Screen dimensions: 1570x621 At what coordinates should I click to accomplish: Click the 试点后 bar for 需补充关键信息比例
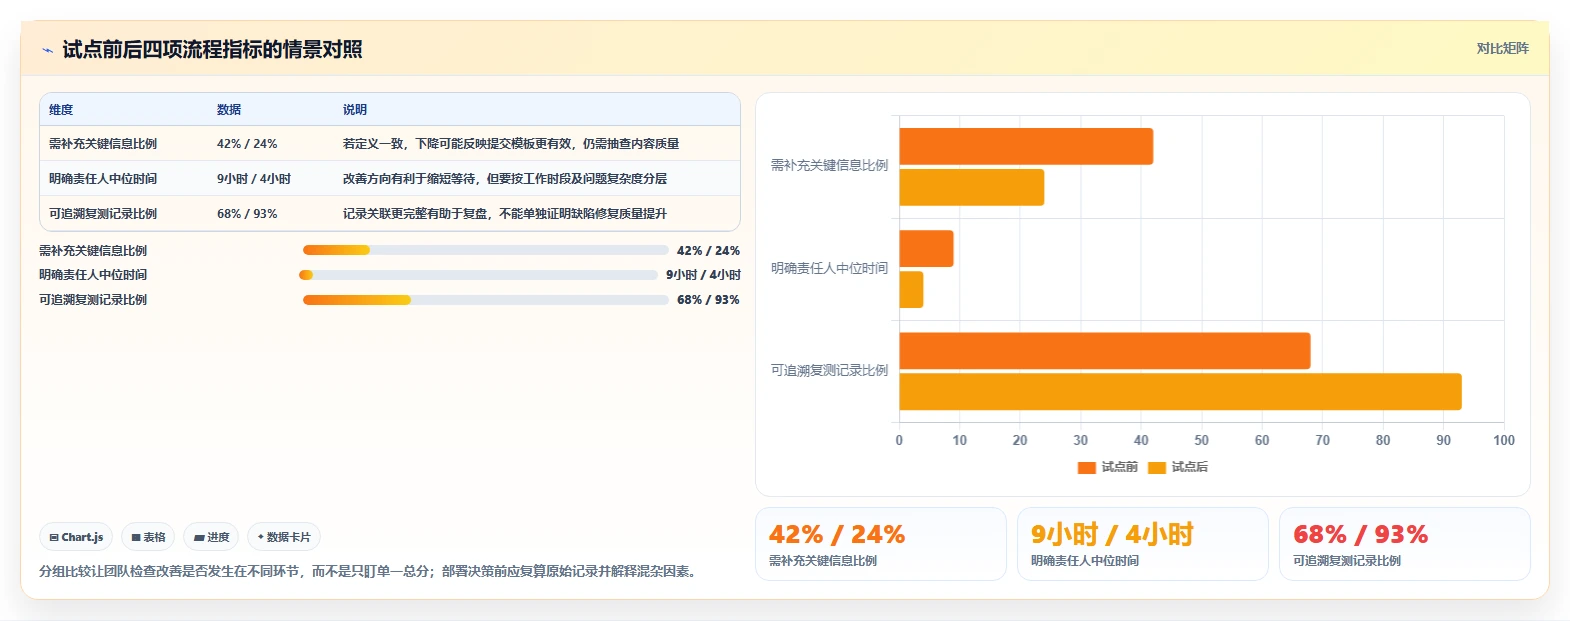click(x=972, y=188)
